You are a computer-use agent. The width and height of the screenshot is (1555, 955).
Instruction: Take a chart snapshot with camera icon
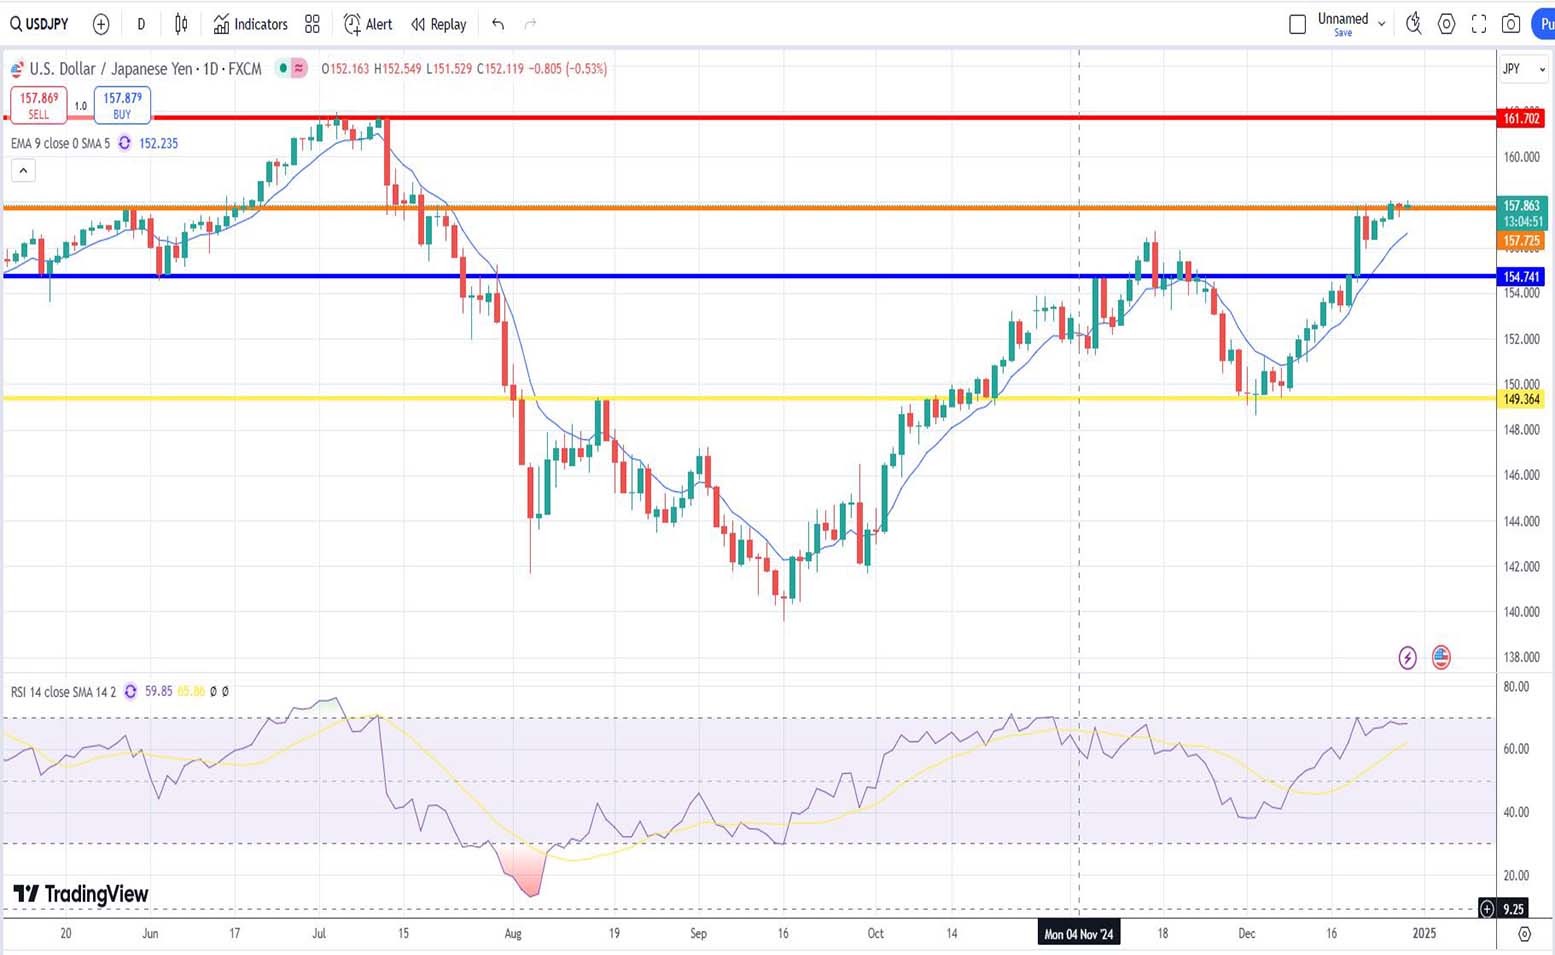click(x=1511, y=24)
